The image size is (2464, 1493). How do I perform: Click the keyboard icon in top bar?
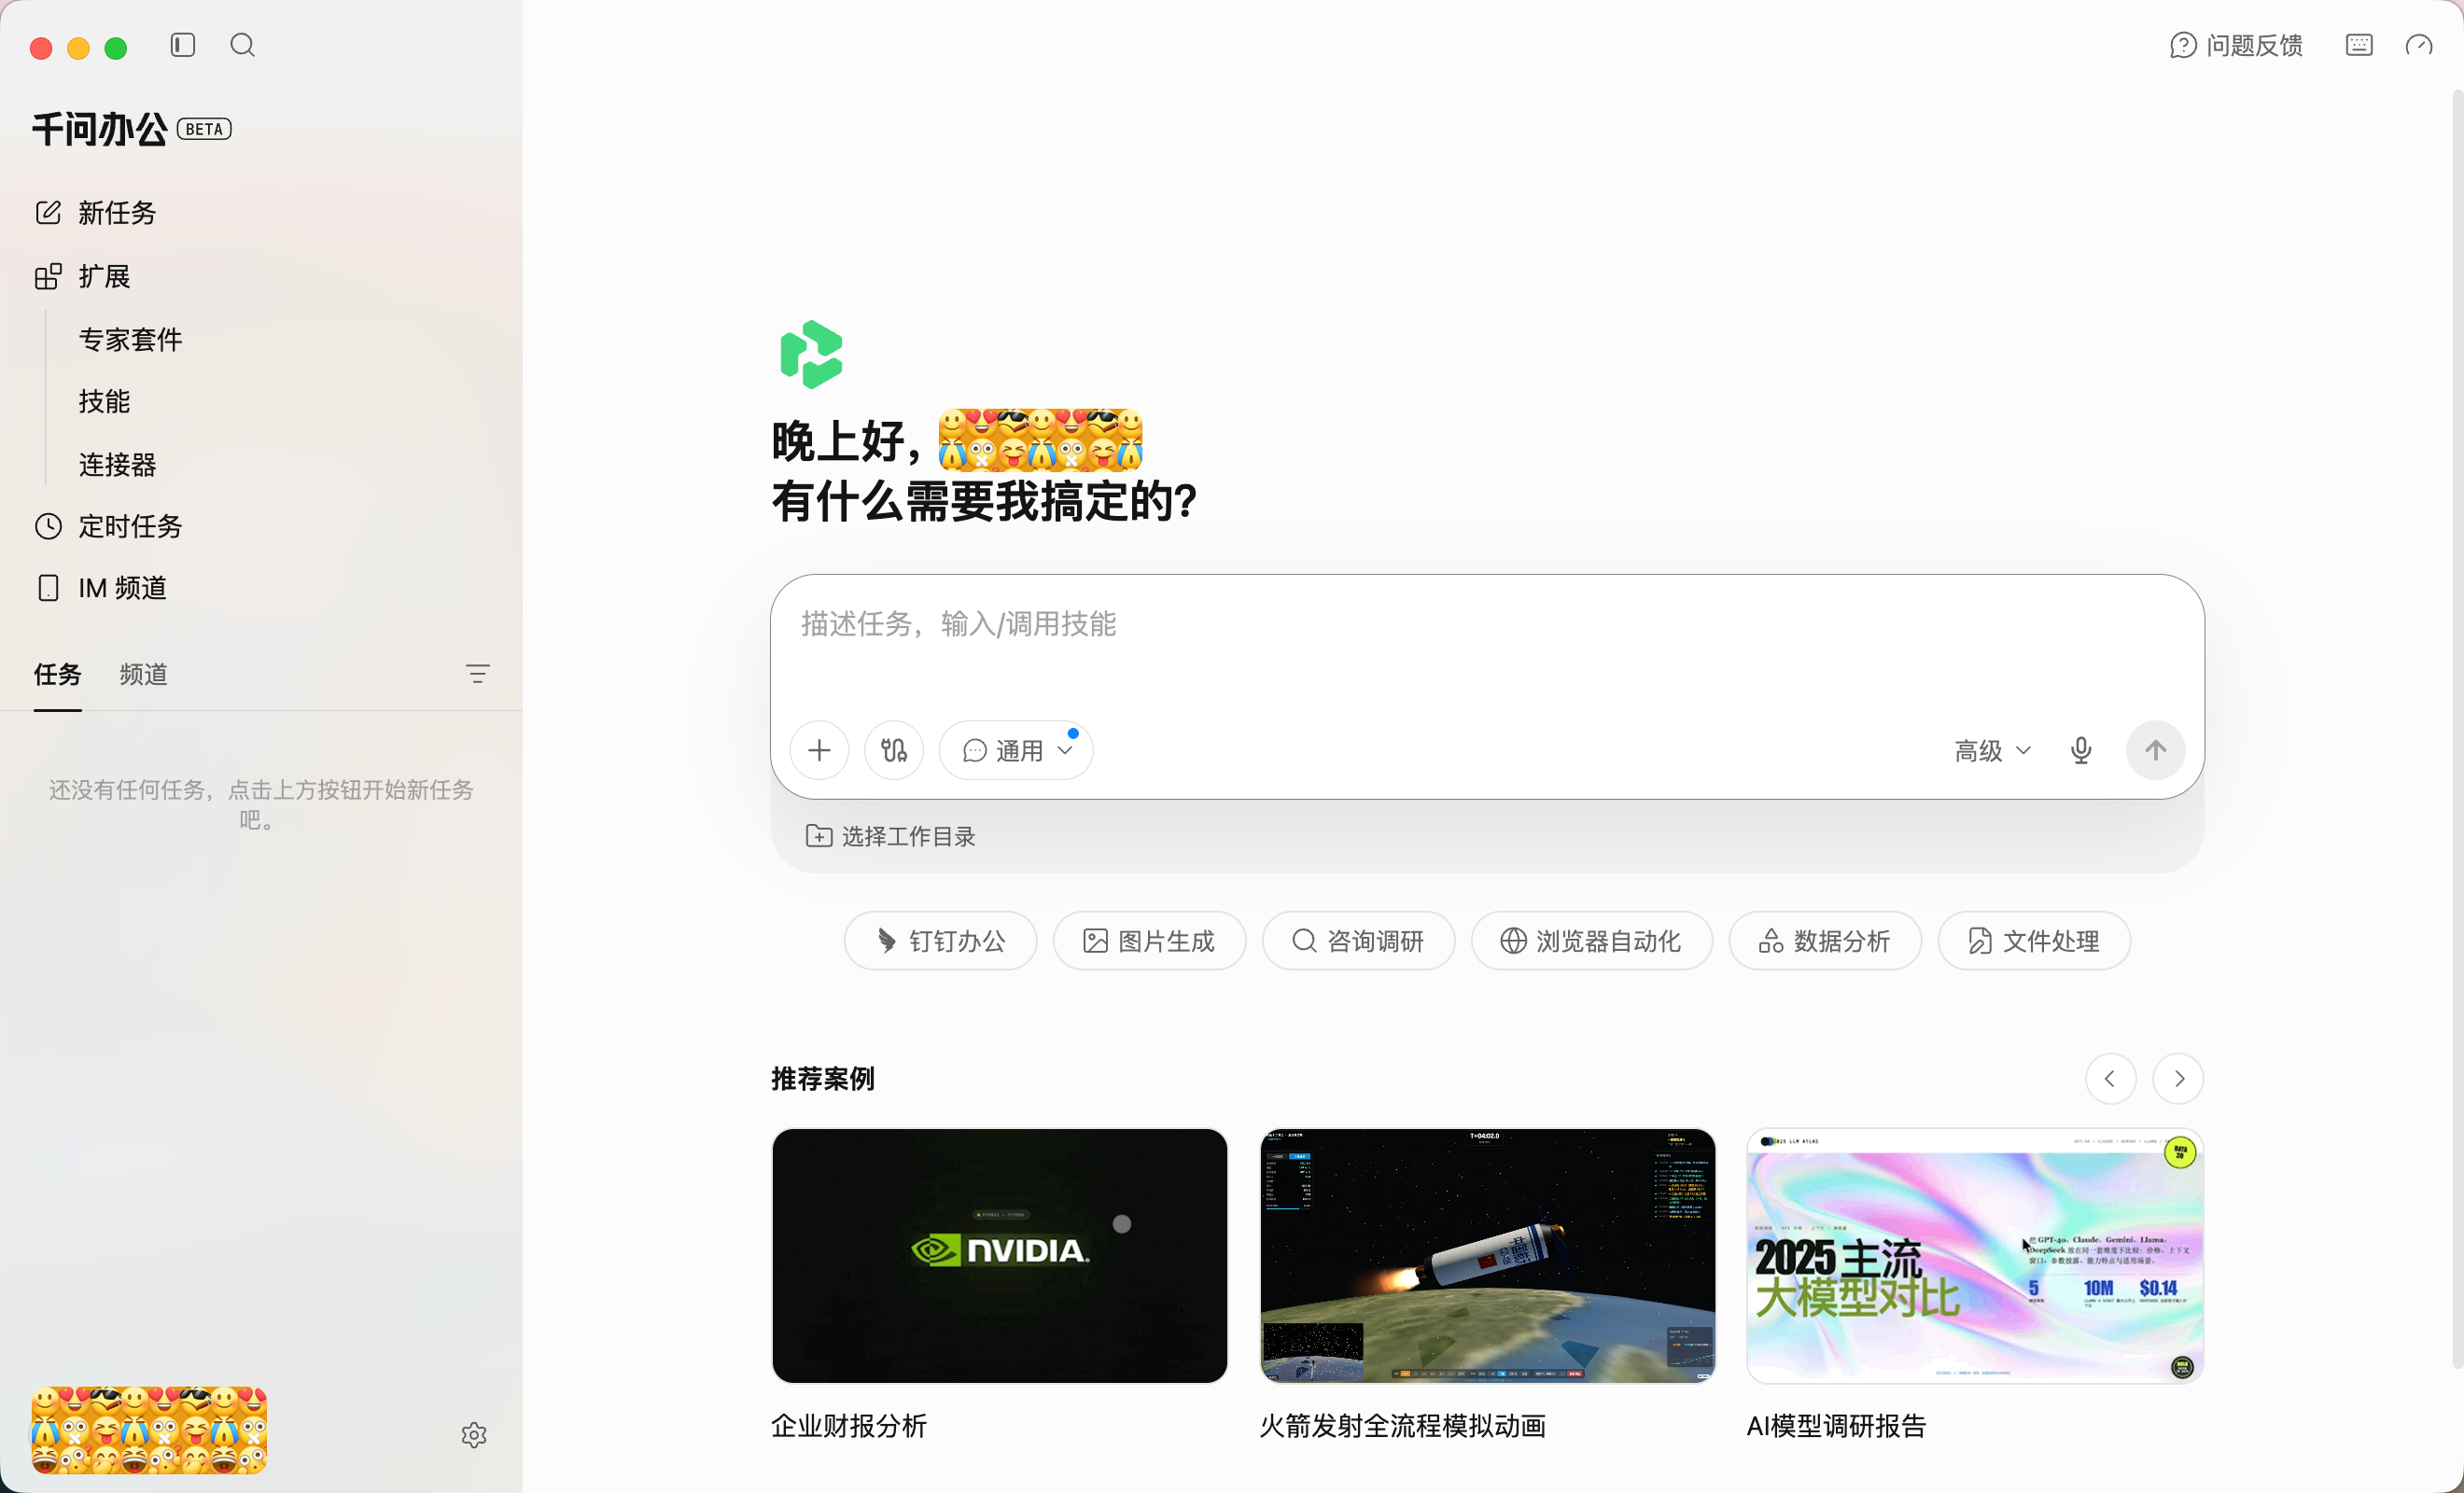coord(2359,45)
